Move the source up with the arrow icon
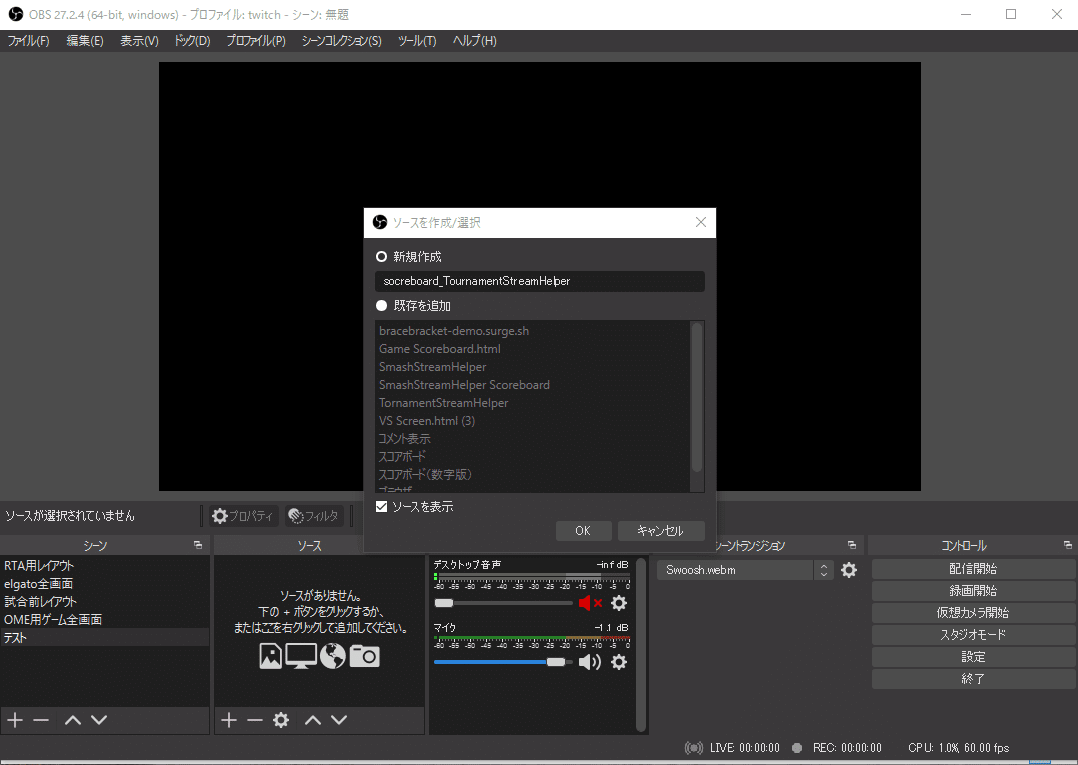 313,720
